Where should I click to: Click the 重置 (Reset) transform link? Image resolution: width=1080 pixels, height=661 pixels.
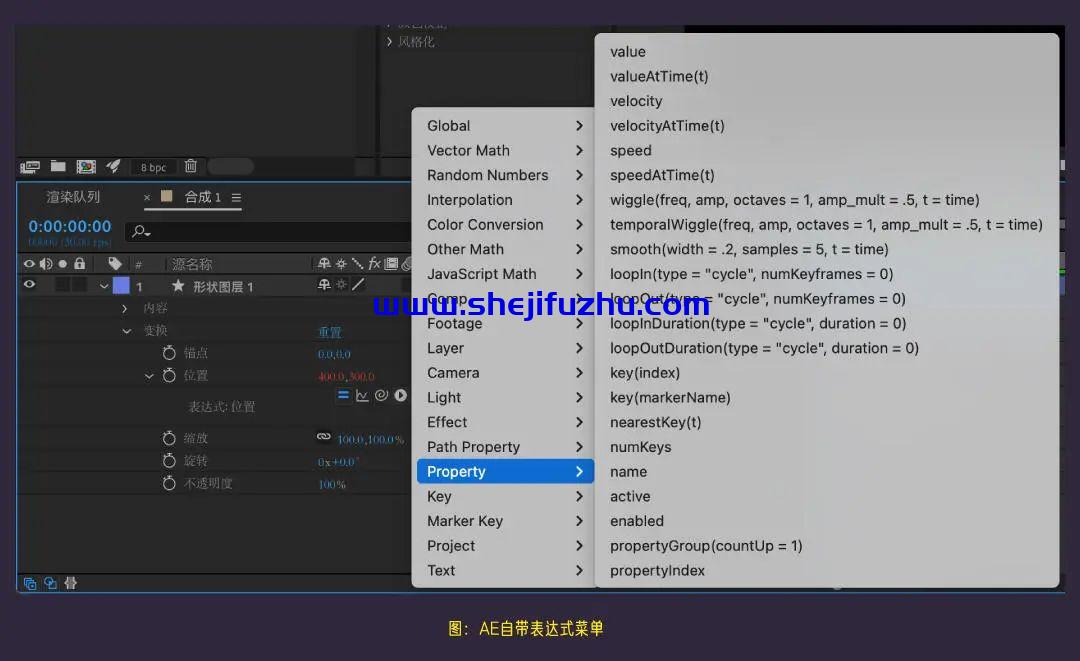tap(329, 332)
